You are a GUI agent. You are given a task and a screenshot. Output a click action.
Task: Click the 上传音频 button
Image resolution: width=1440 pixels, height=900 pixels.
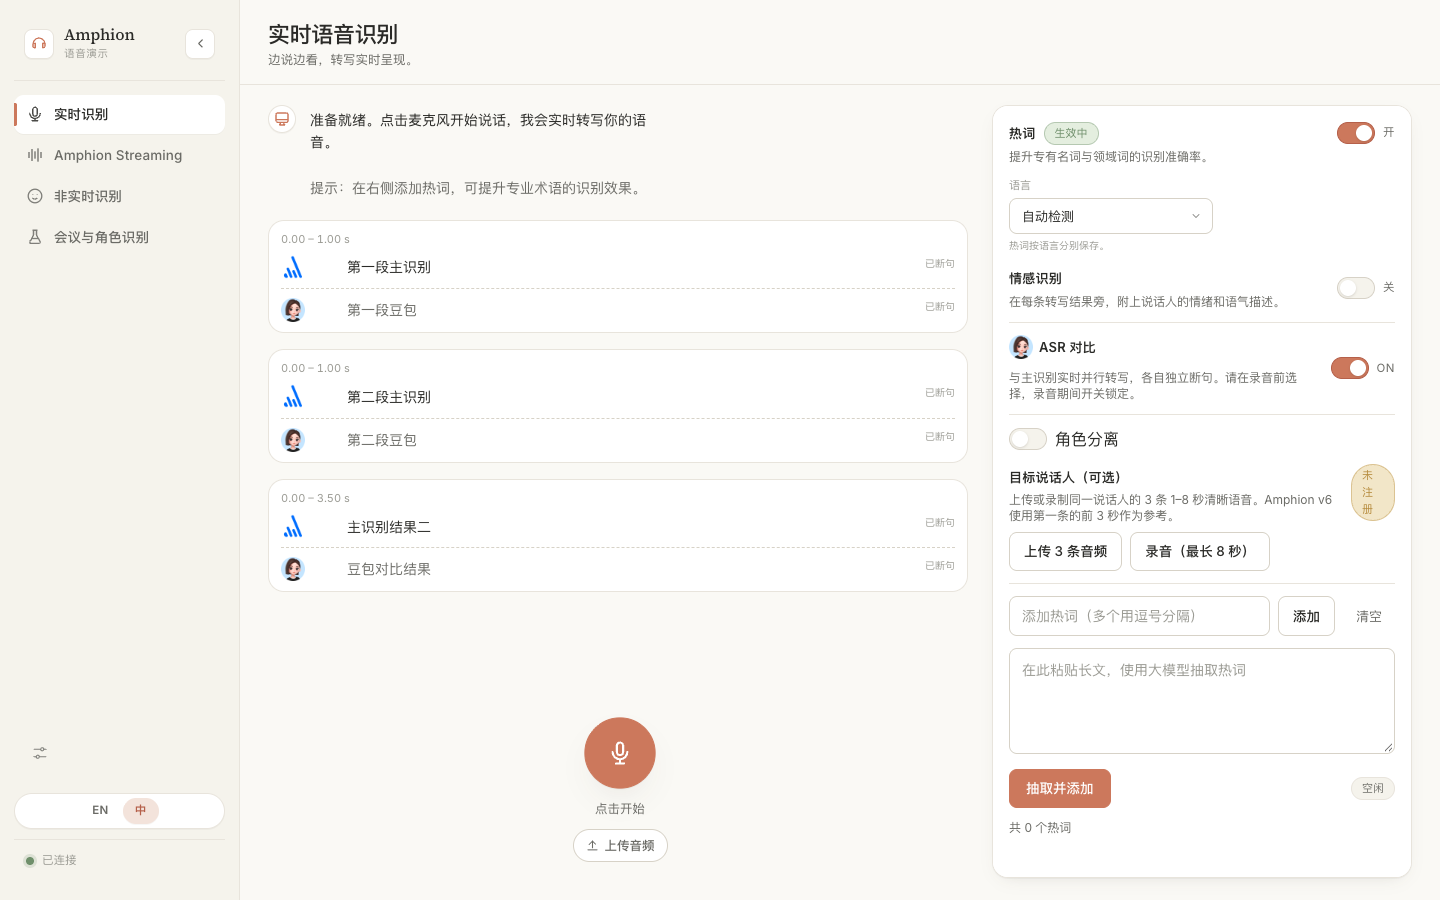pyautogui.click(x=620, y=846)
